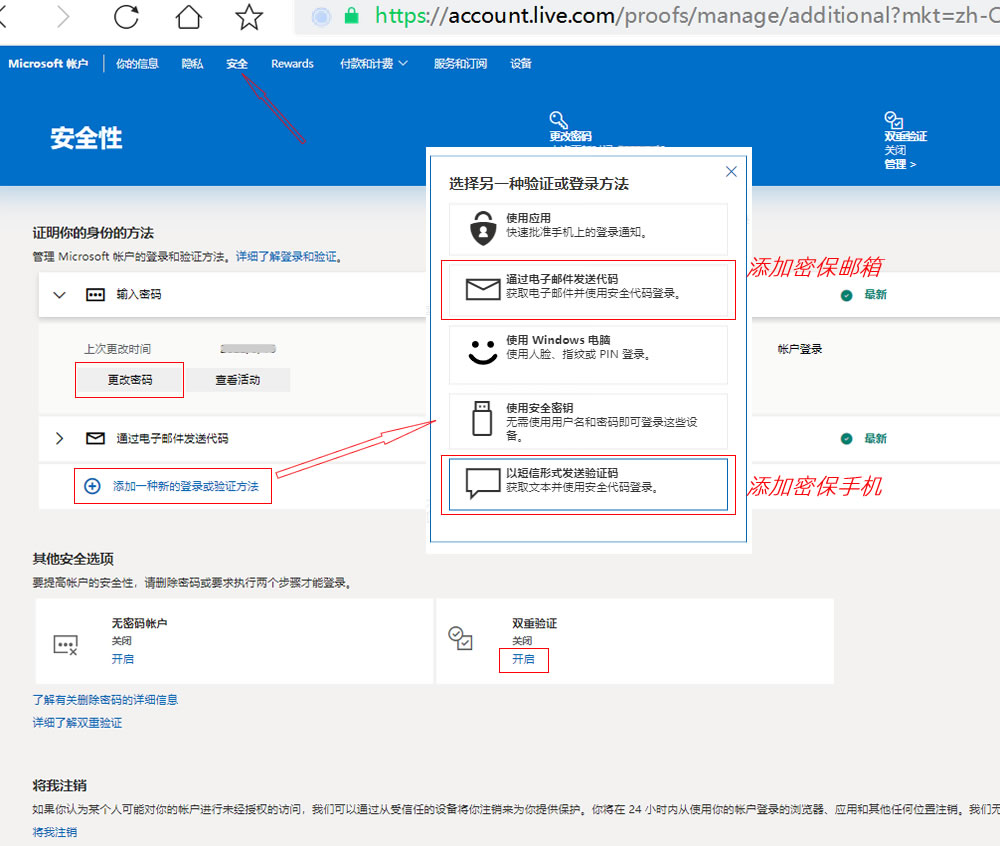Image resolution: width=1000 pixels, height=846 pixels.
Task: Click the 双重验证 card icon
Action: (x=460, y=638)
